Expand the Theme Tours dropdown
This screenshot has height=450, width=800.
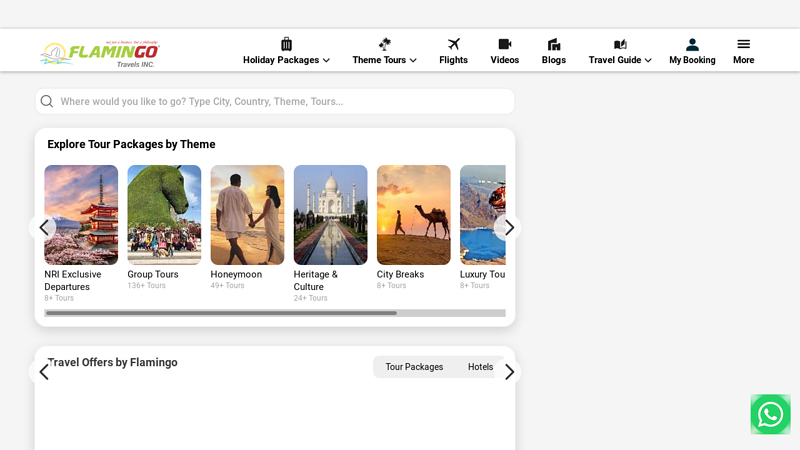point(384,60)
